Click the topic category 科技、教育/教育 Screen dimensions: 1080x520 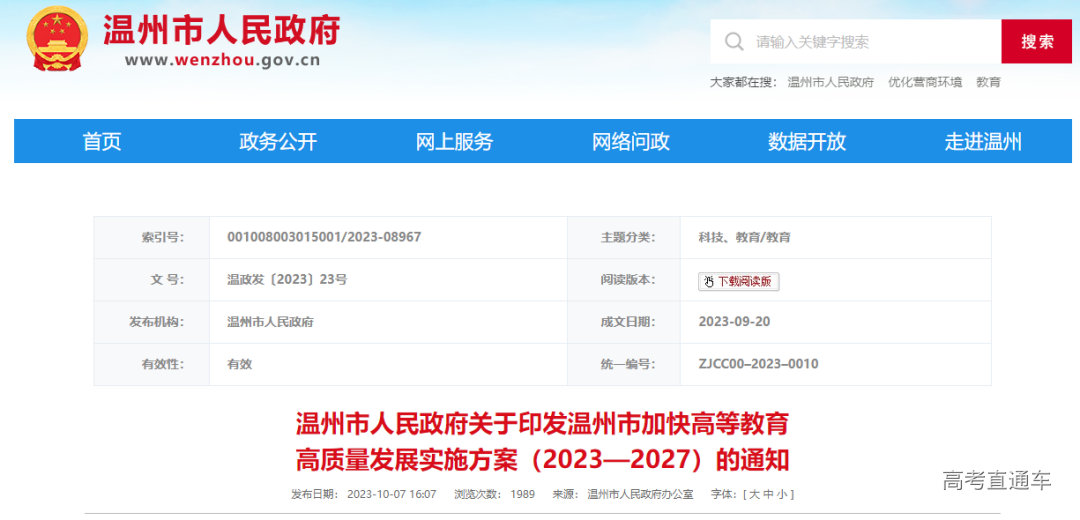coord(745,237)
